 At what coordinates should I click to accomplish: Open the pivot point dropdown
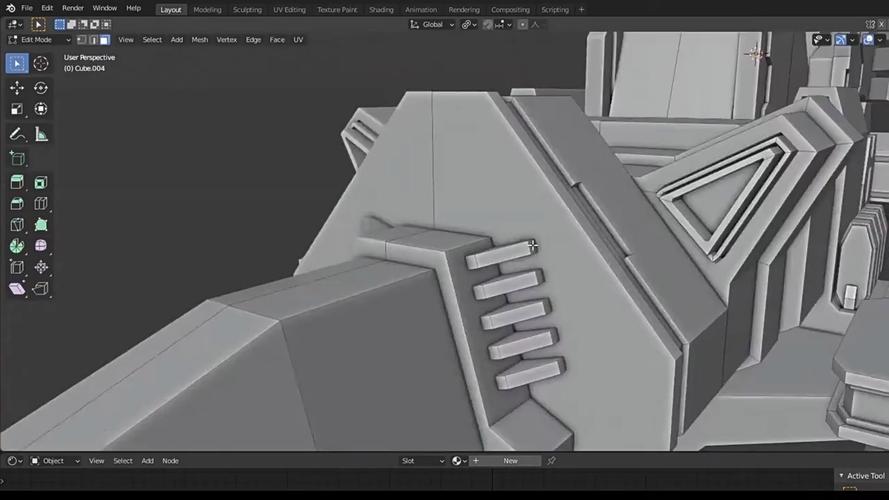(x=469, y=24)
